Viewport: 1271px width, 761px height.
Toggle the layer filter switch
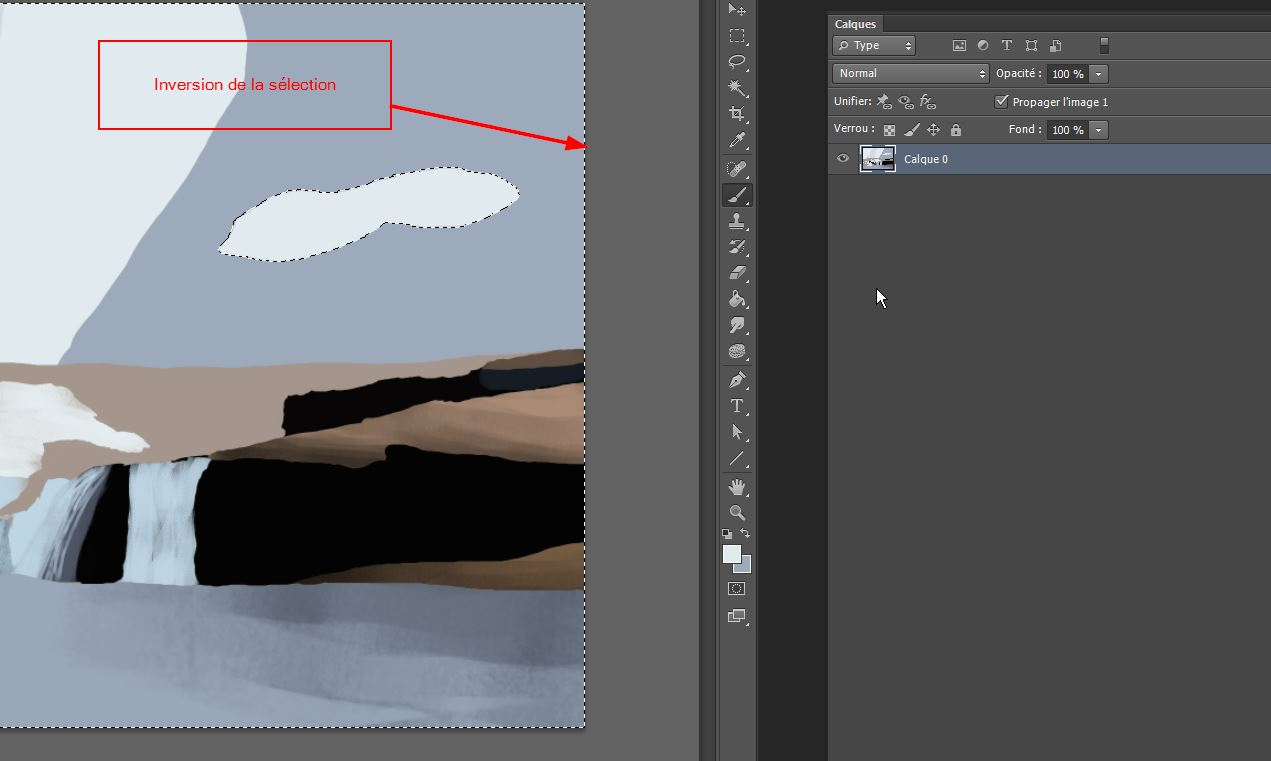(1104, 46)
